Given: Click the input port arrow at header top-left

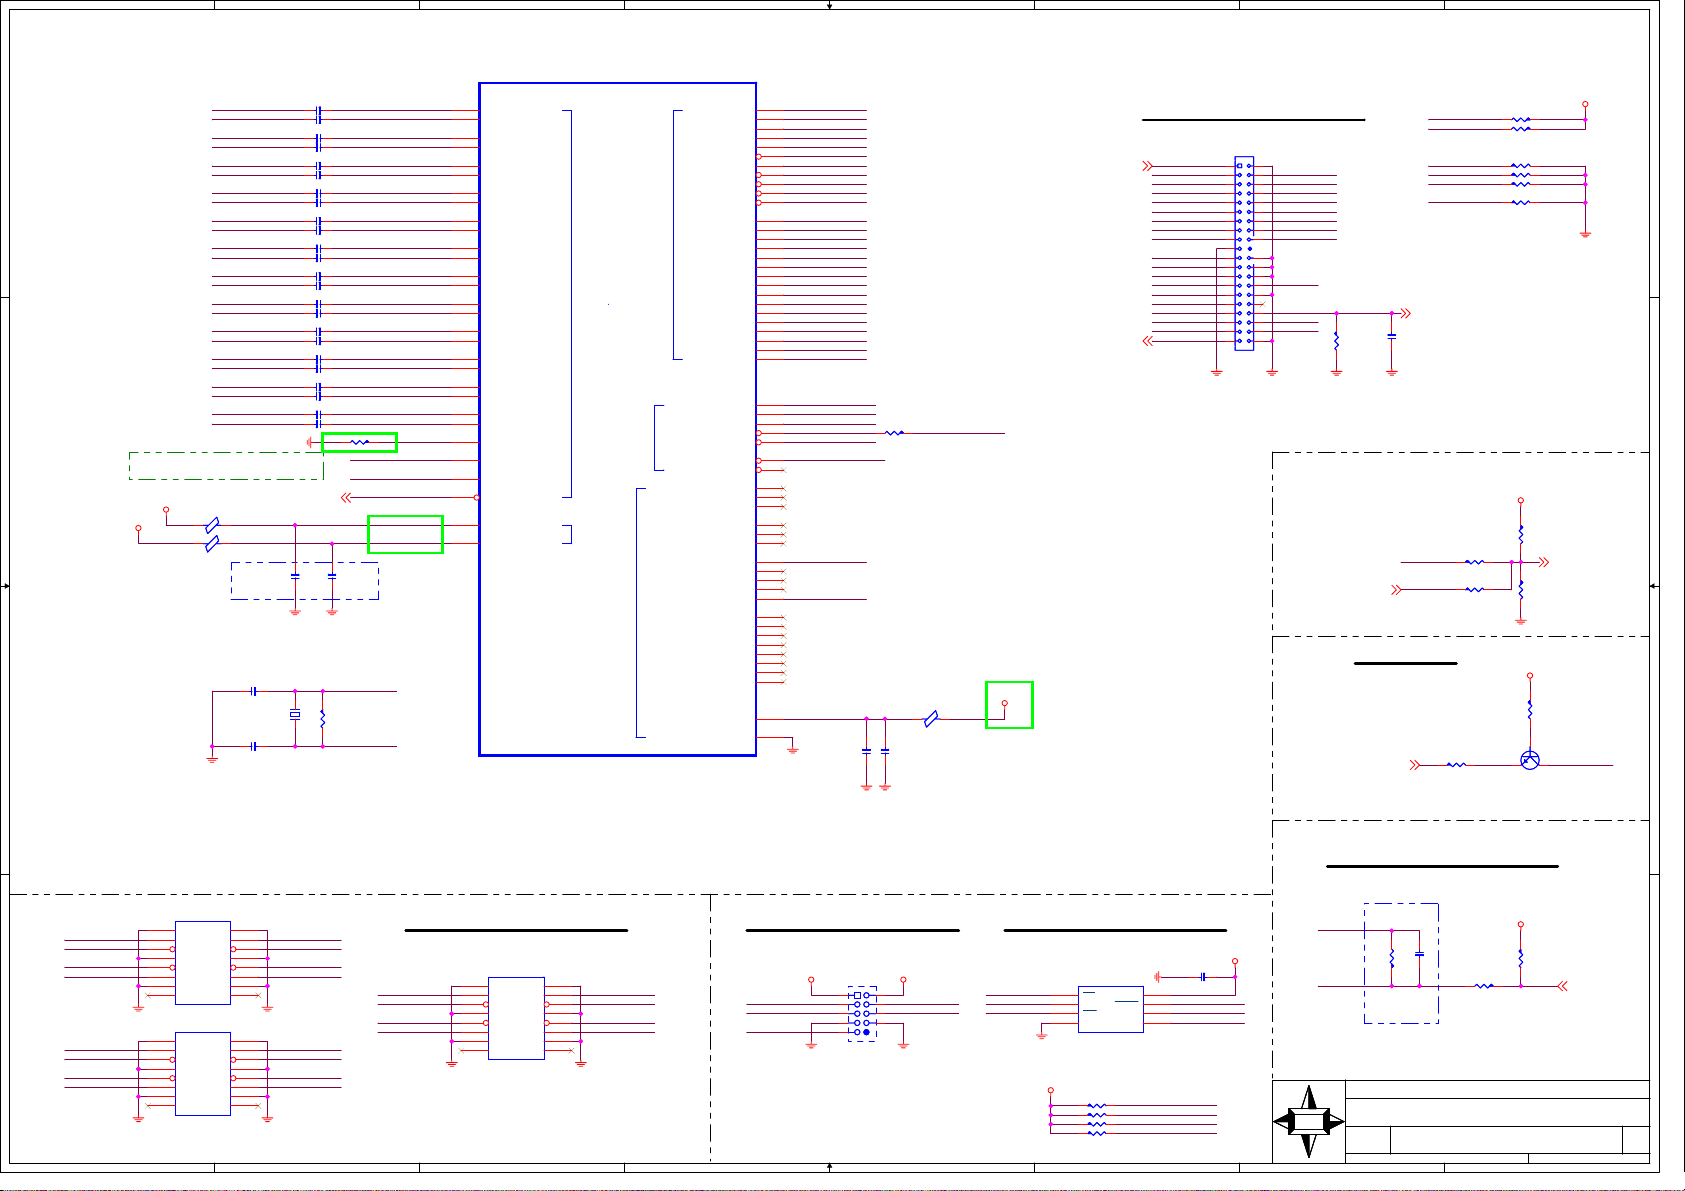Looking at the screenshot, I should click(1147, 166).
